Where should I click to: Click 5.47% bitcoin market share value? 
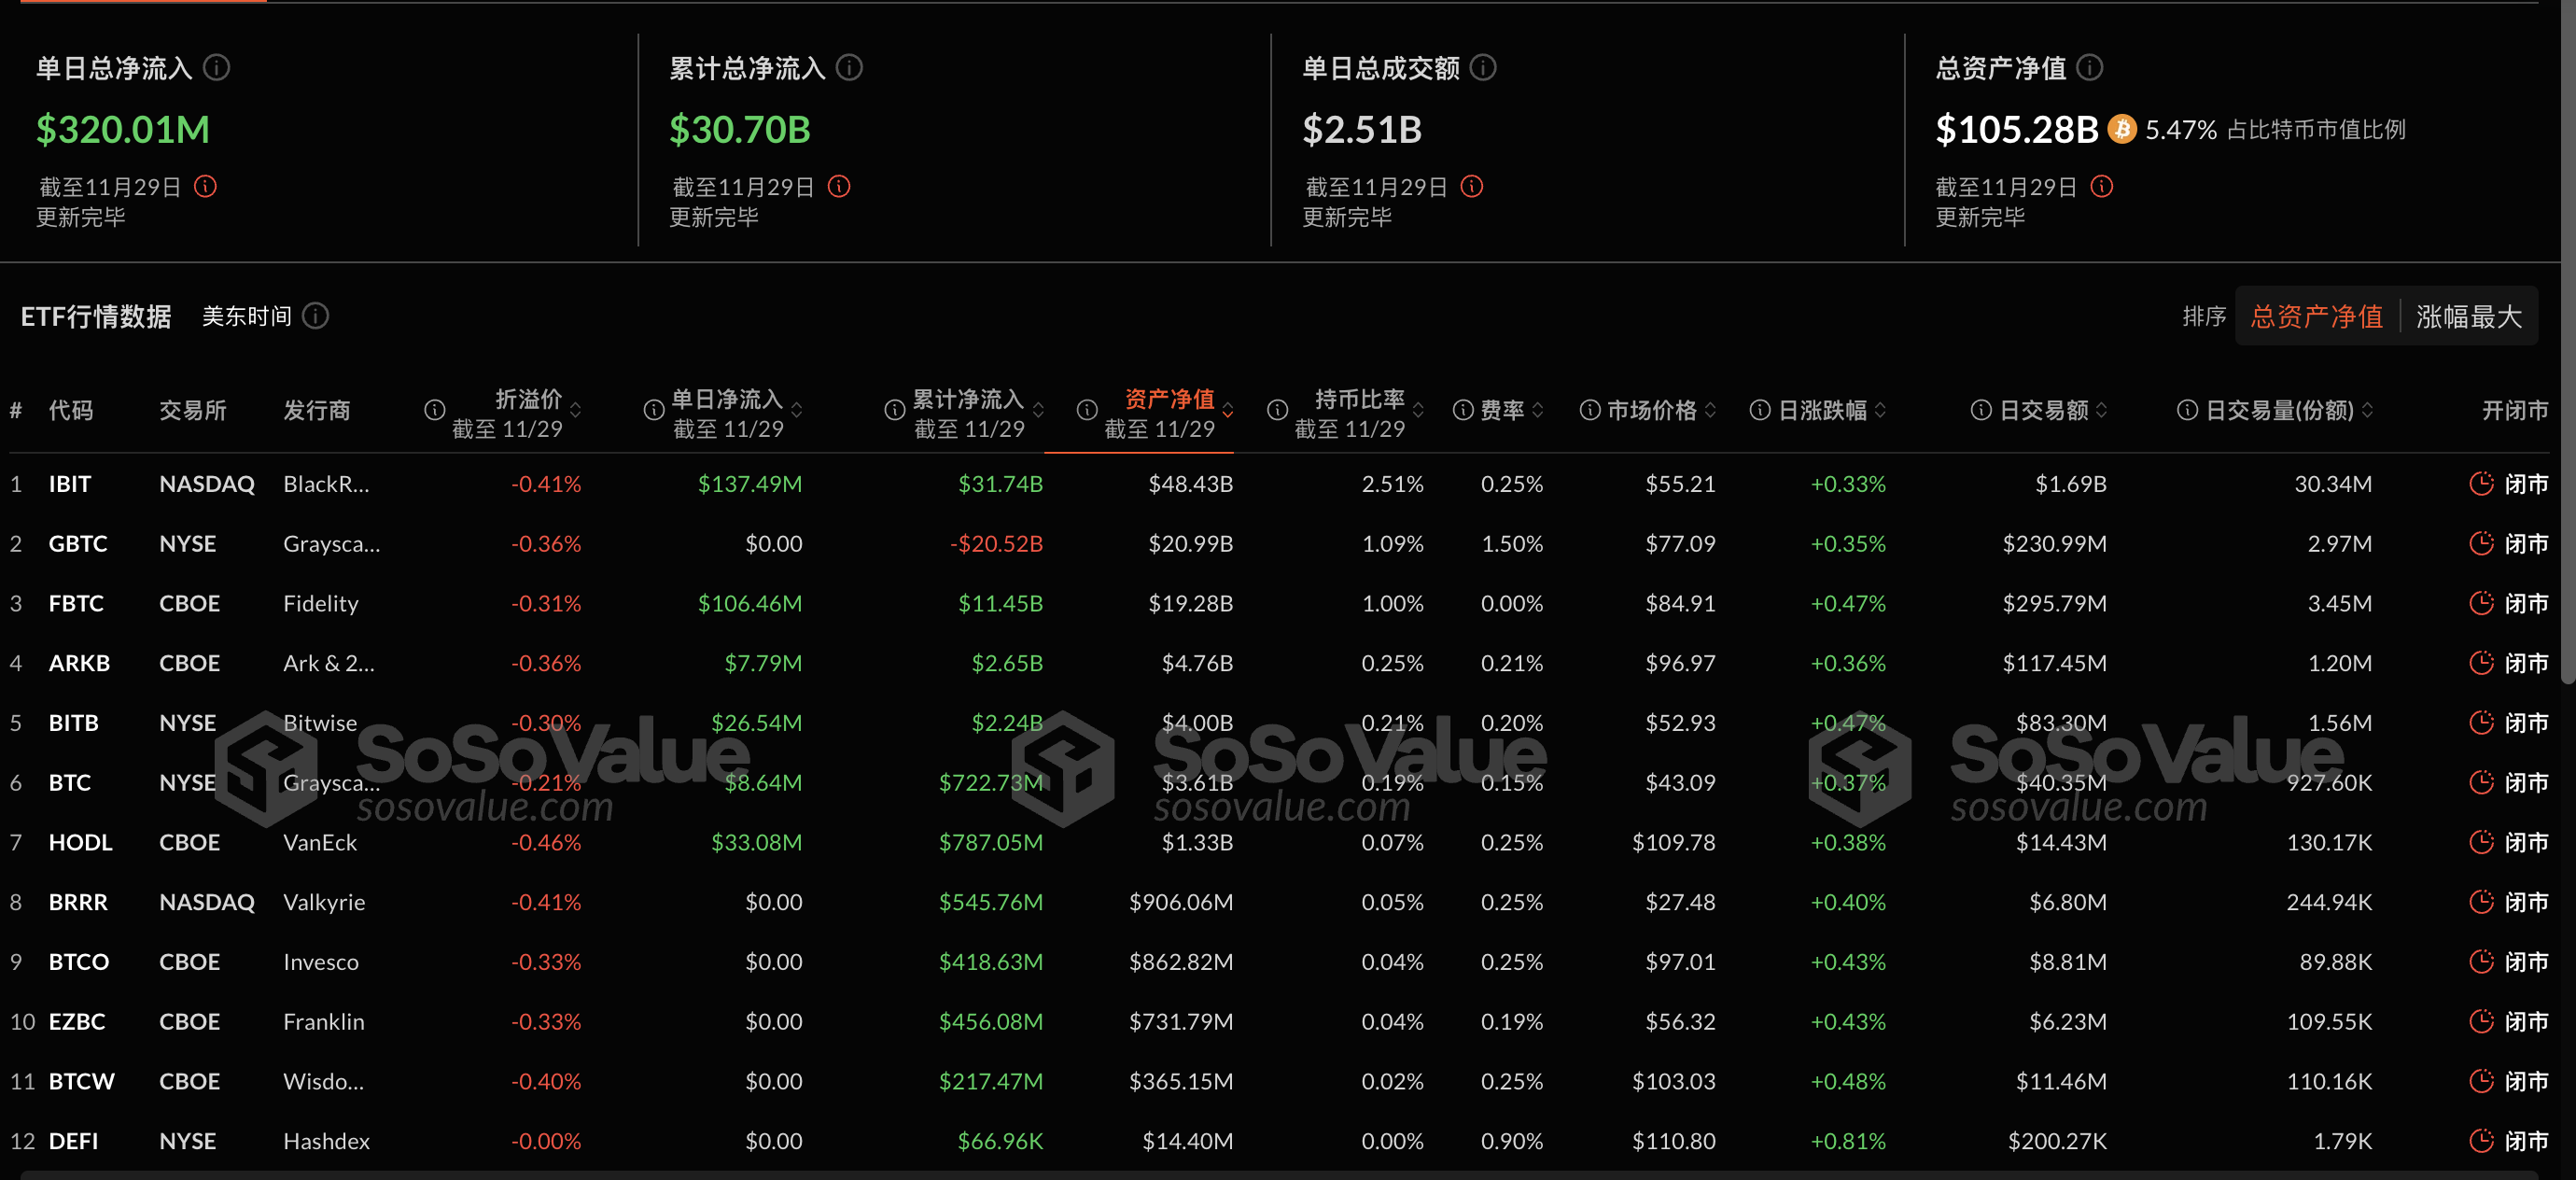[2181, 130]
